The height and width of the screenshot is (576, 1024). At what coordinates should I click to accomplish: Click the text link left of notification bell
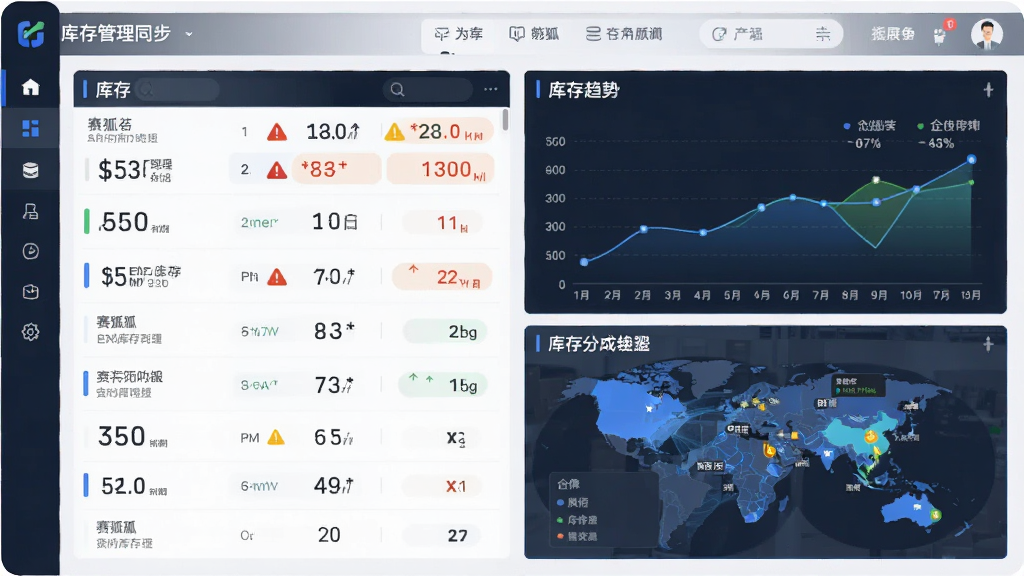[893, 34]
